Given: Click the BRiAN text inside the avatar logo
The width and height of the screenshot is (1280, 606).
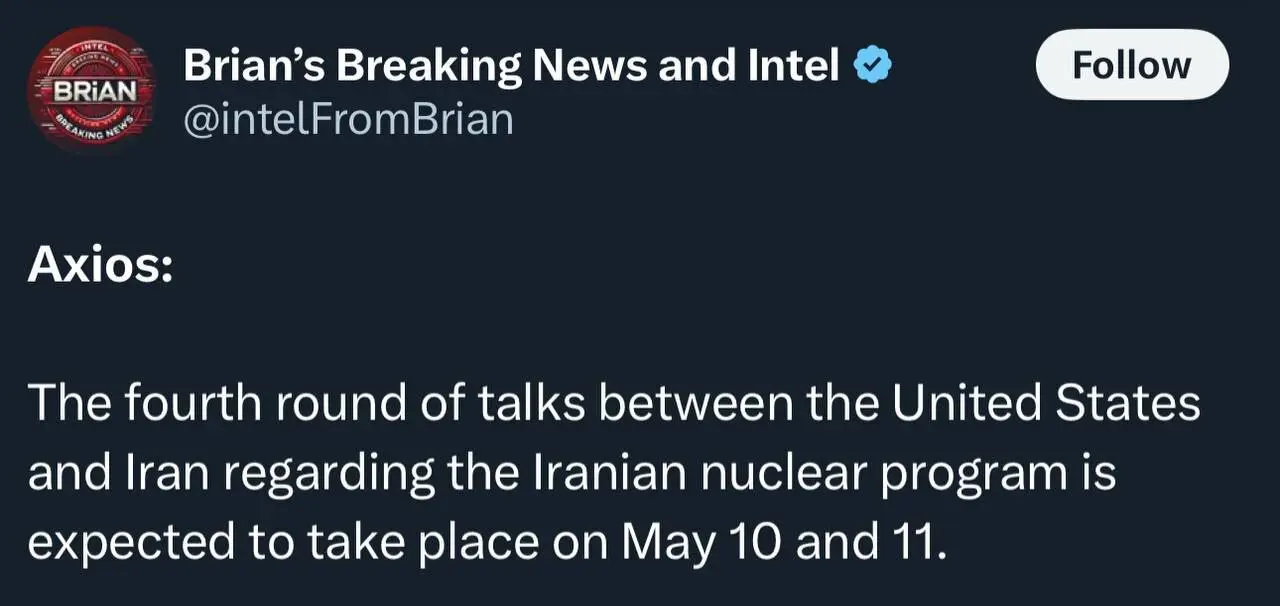Looking at the screenshot, I should 90,88.
